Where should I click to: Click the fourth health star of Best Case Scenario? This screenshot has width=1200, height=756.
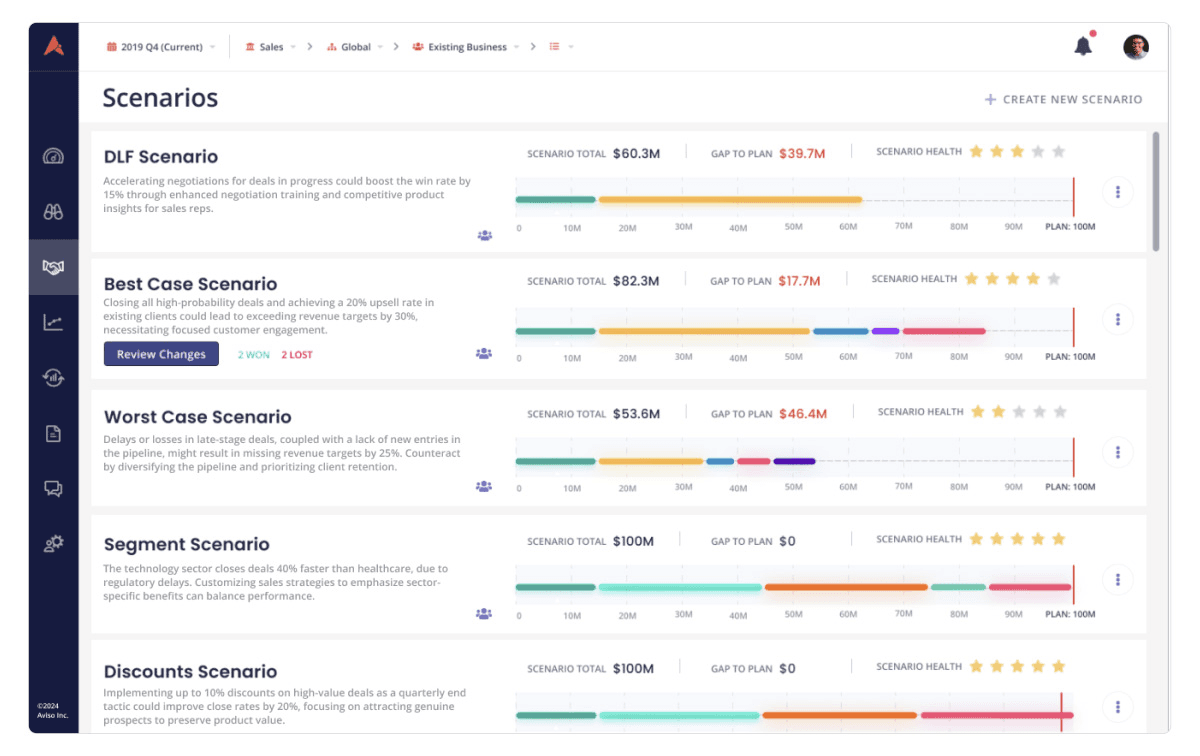click(x=1033, y=279)
